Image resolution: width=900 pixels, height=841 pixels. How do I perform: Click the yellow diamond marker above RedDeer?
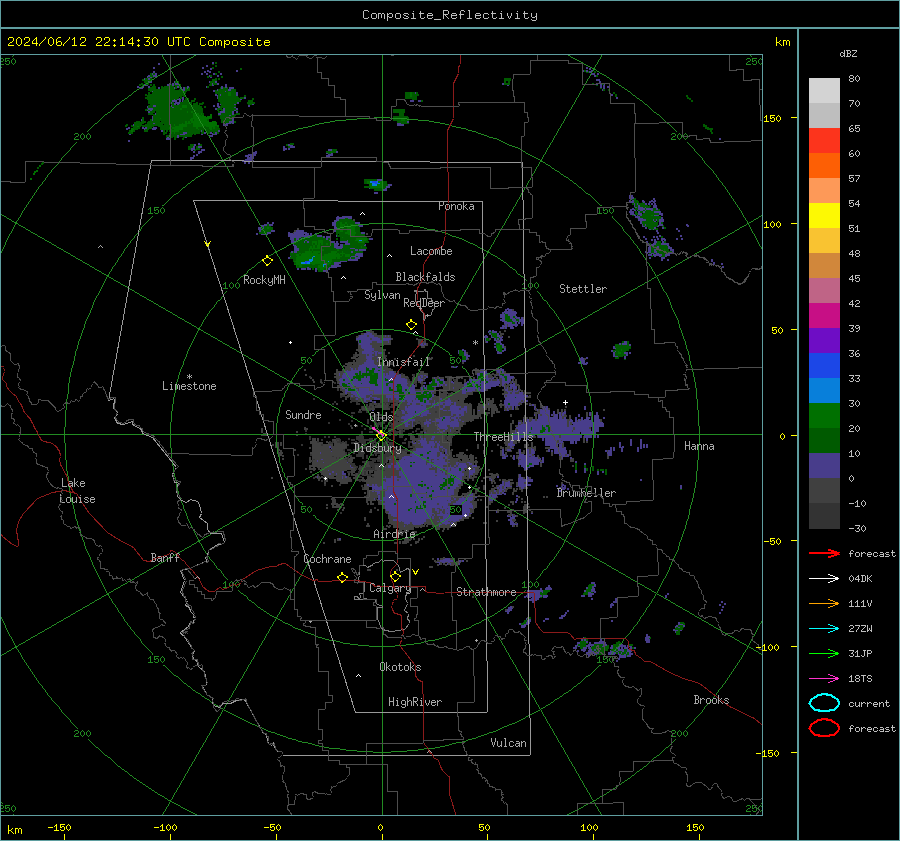[412, 325]
